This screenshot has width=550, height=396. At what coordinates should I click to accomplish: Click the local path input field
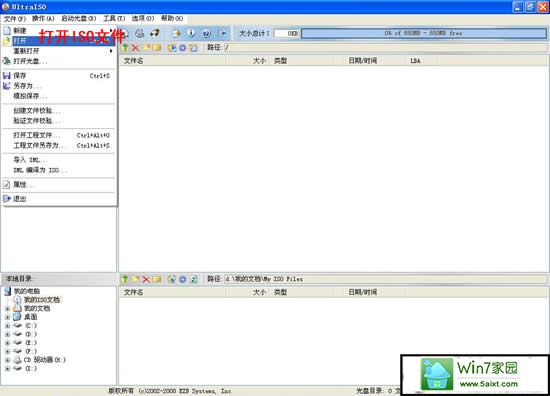385,279
